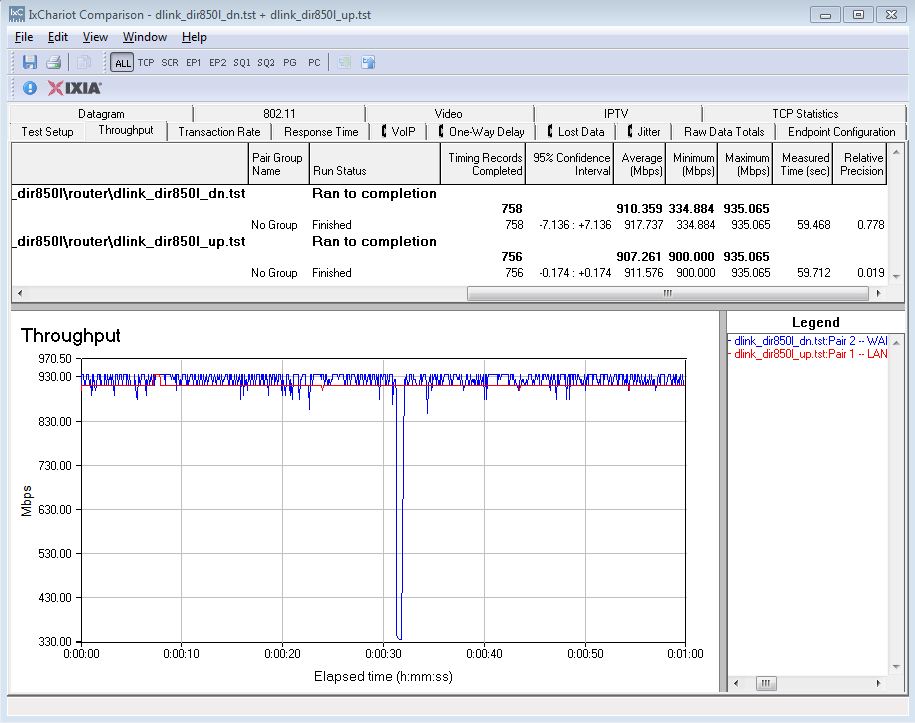Click the results table scroll right arrow
The height and width of the screenshot is (723, 915).
pyautogui.click(x=878, y=294)
